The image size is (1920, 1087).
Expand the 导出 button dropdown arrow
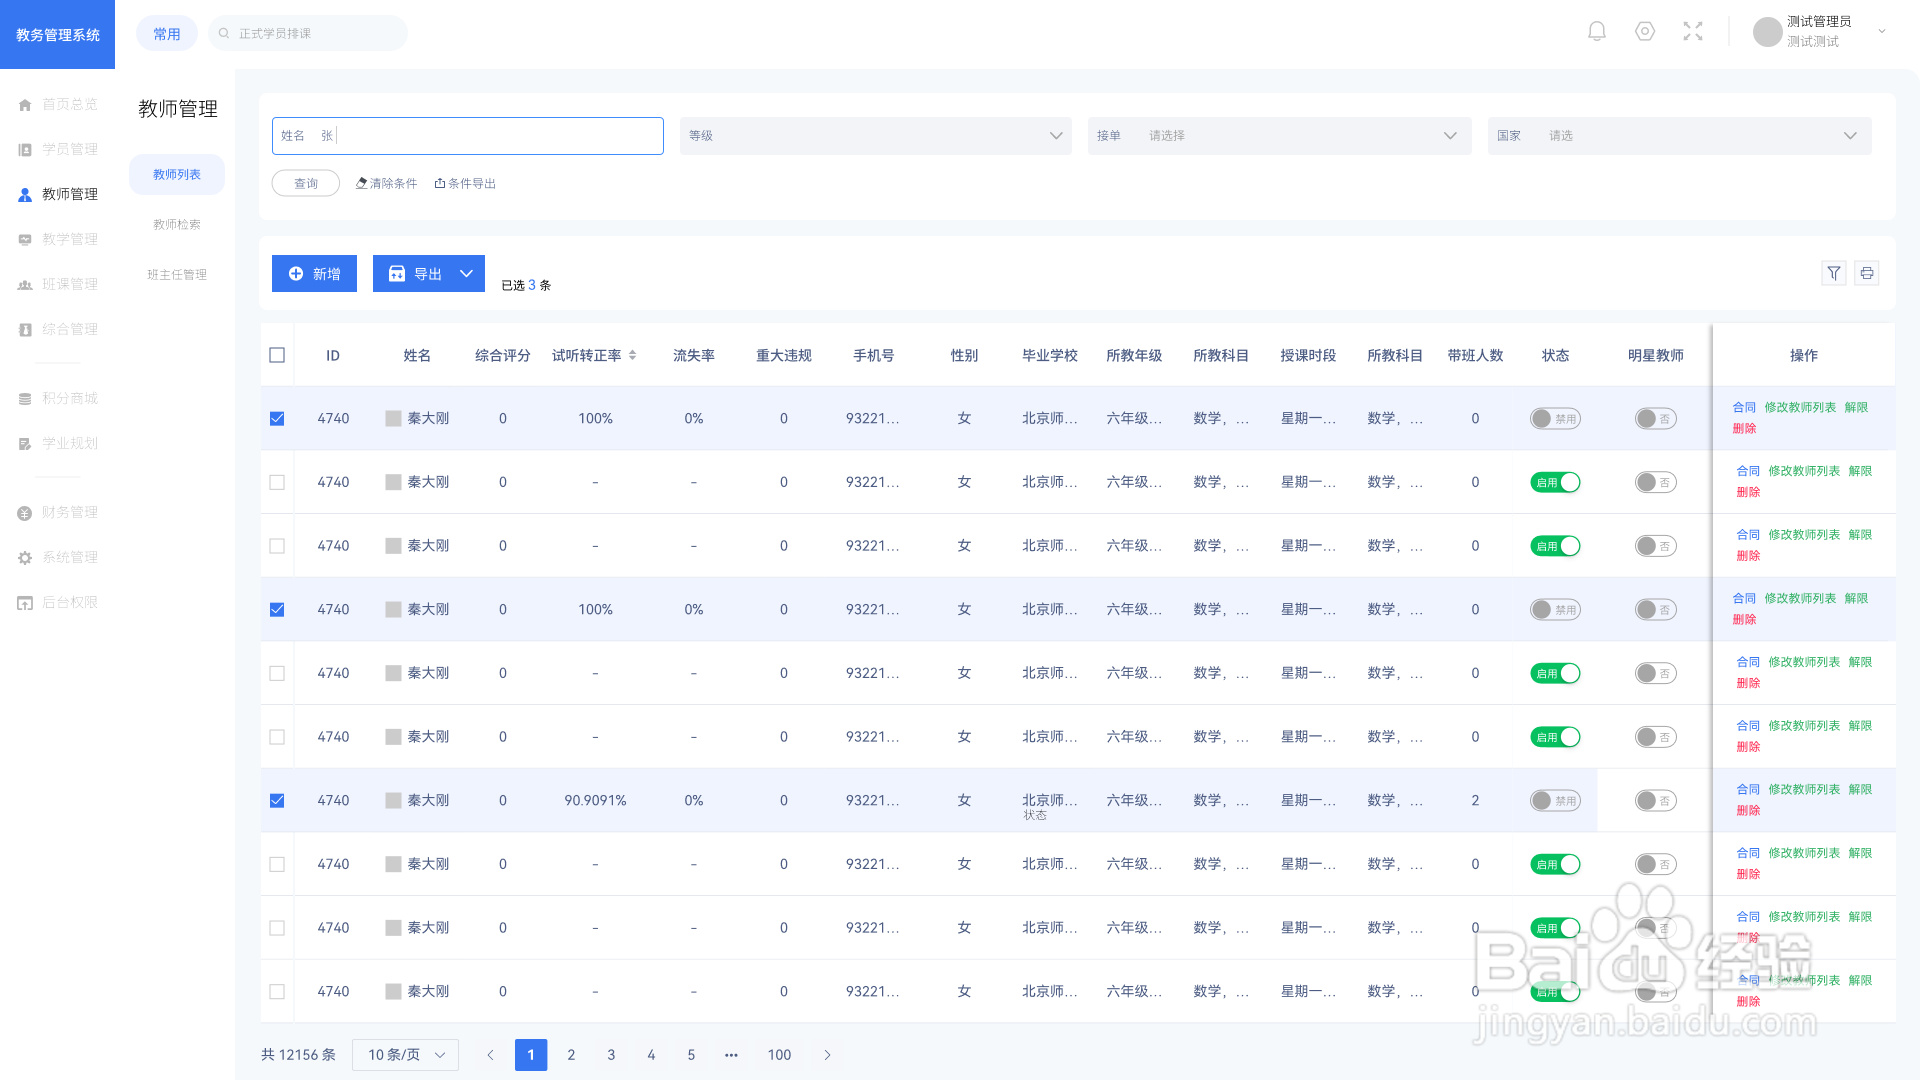coord(466,274)
